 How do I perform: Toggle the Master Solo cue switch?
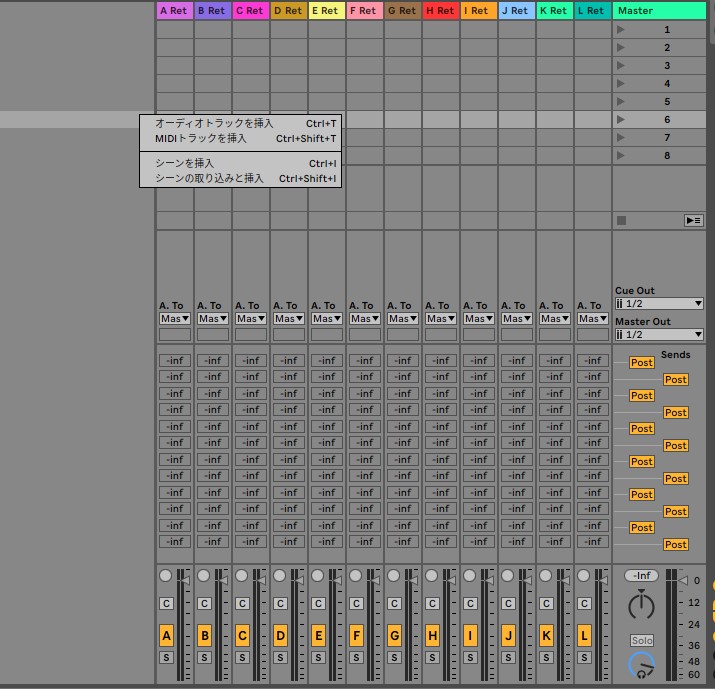pyautogui.click(x=642, y=641)
